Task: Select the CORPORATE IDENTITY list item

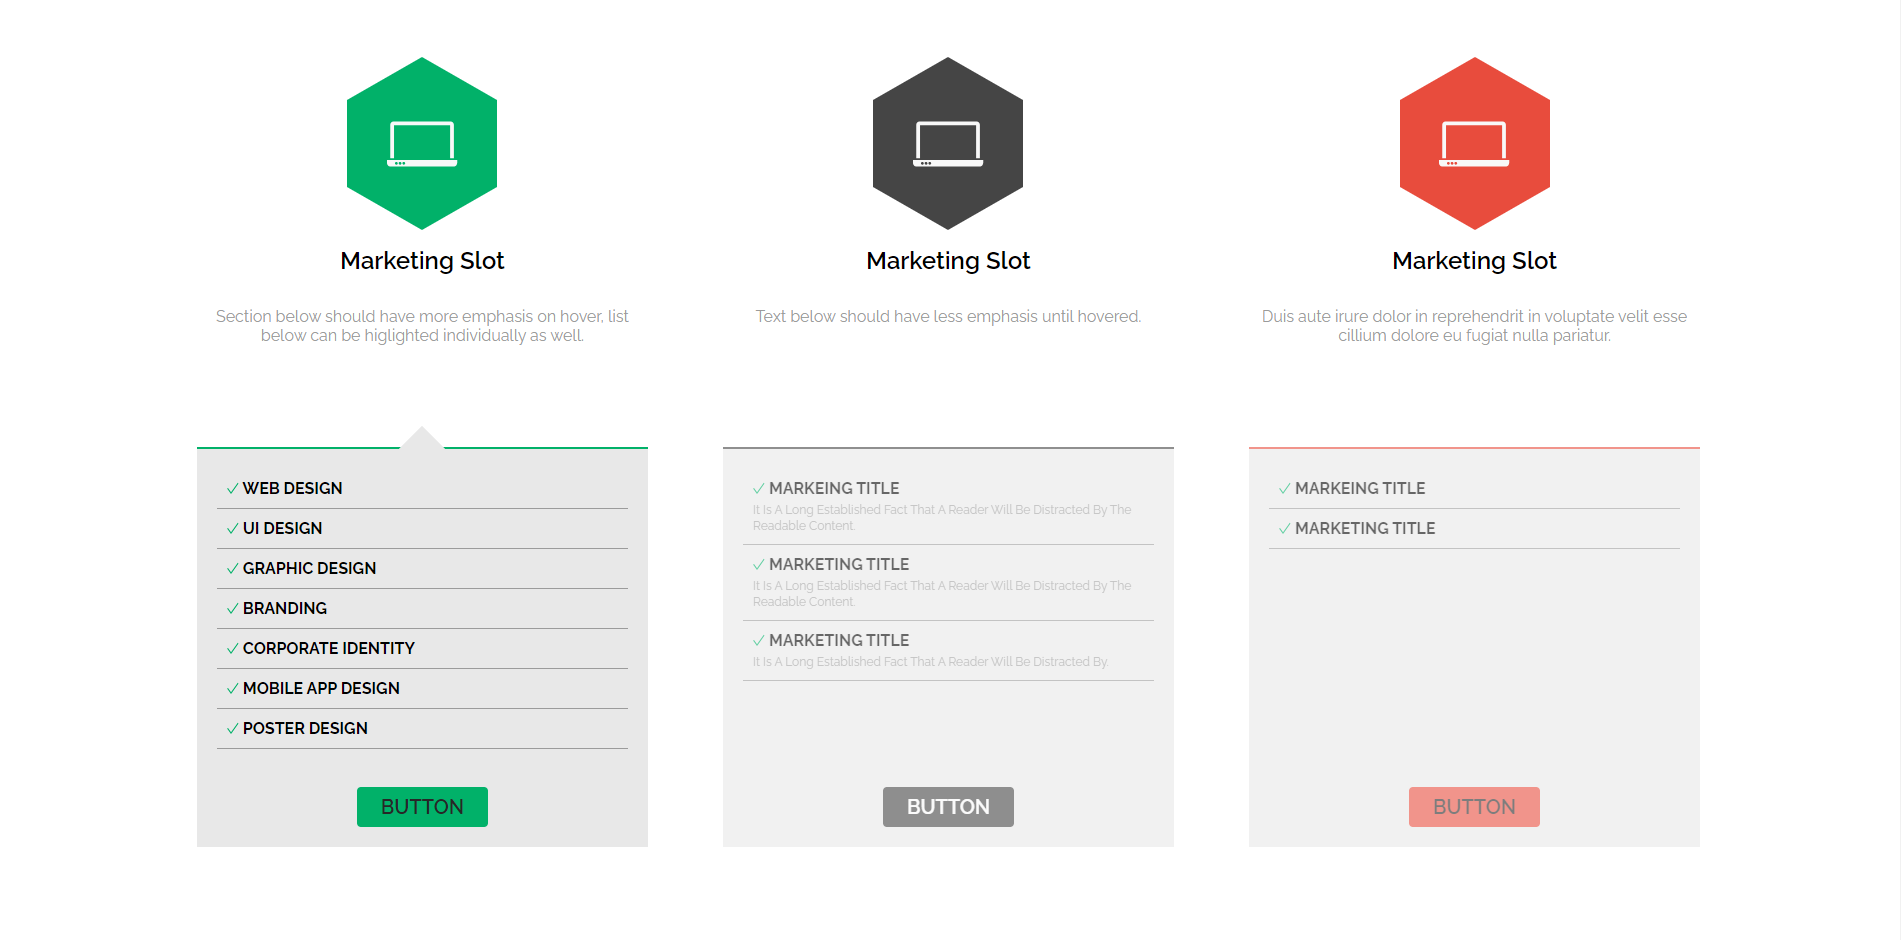Action: pos(422,649)
